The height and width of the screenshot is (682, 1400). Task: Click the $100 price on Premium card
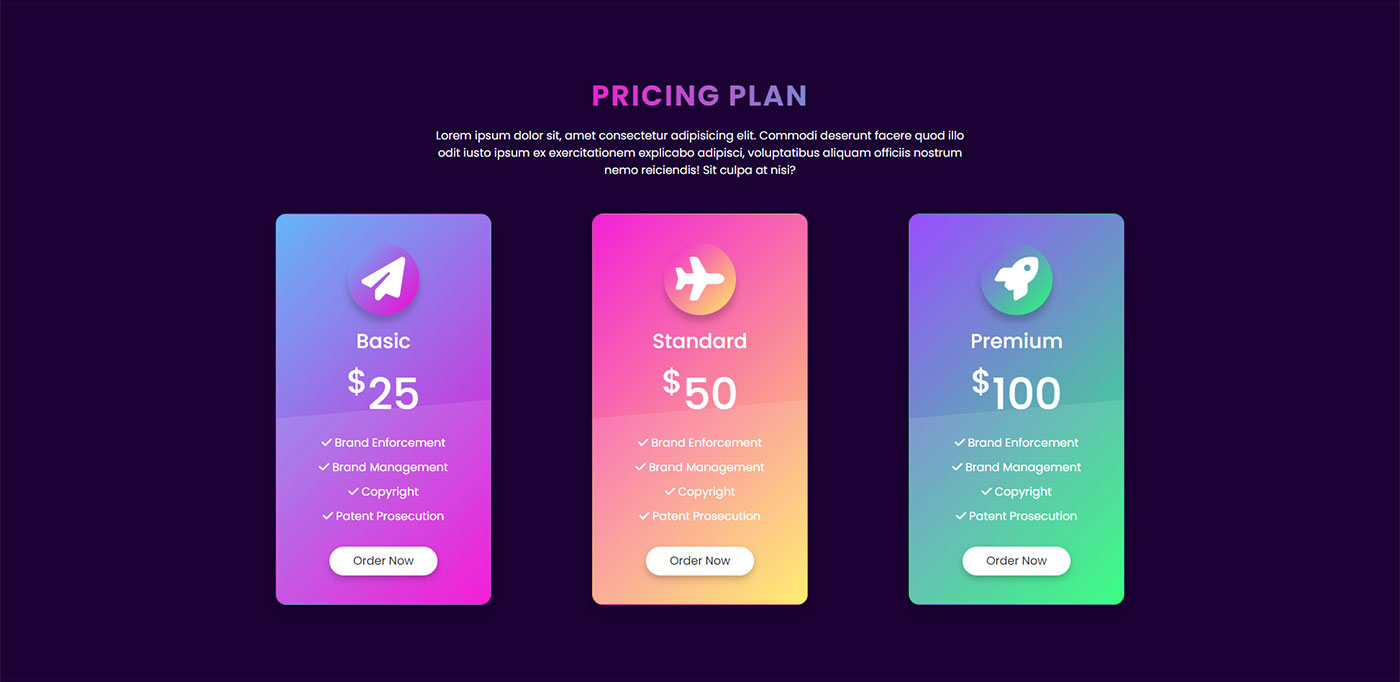[x=1016, y=390]
